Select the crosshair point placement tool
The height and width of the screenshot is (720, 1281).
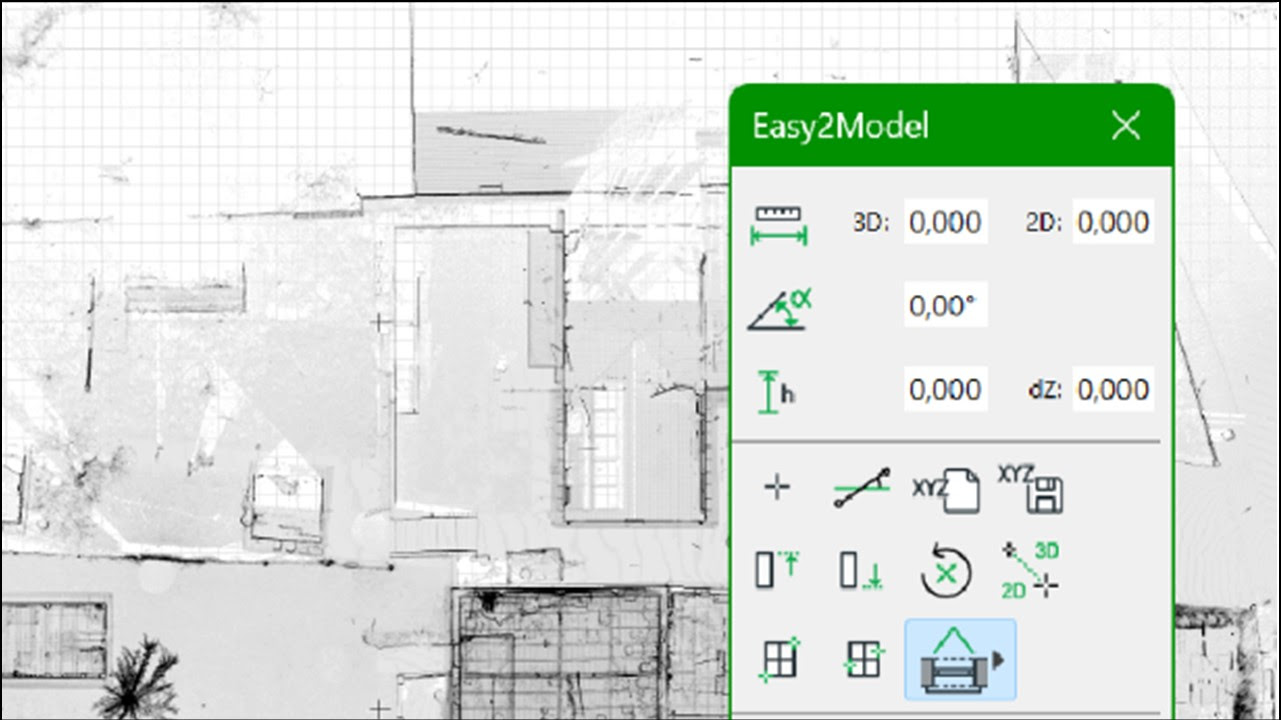tap(777, 487)
